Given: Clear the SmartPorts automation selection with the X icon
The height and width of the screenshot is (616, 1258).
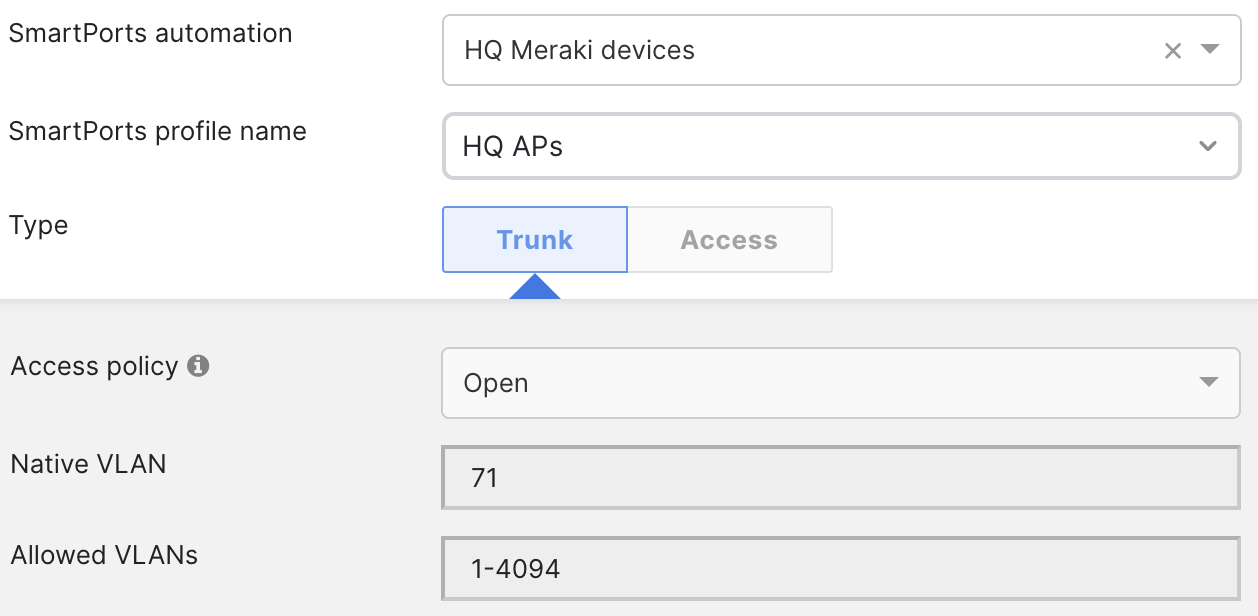Looking at the screenshot, I should (x=1172, y=50).
